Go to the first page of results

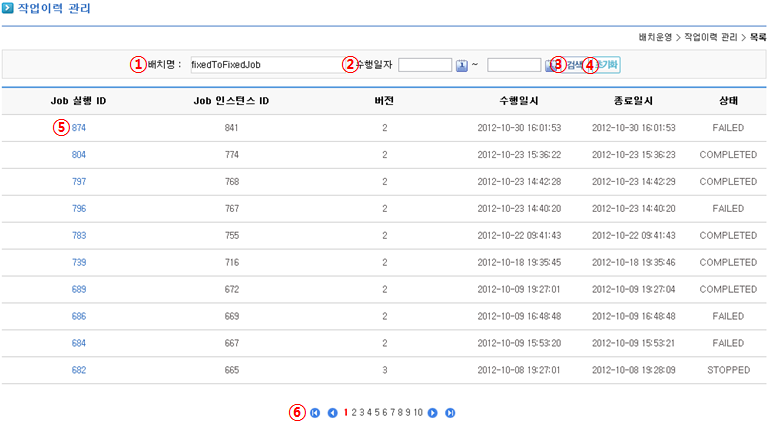point(315,412)
